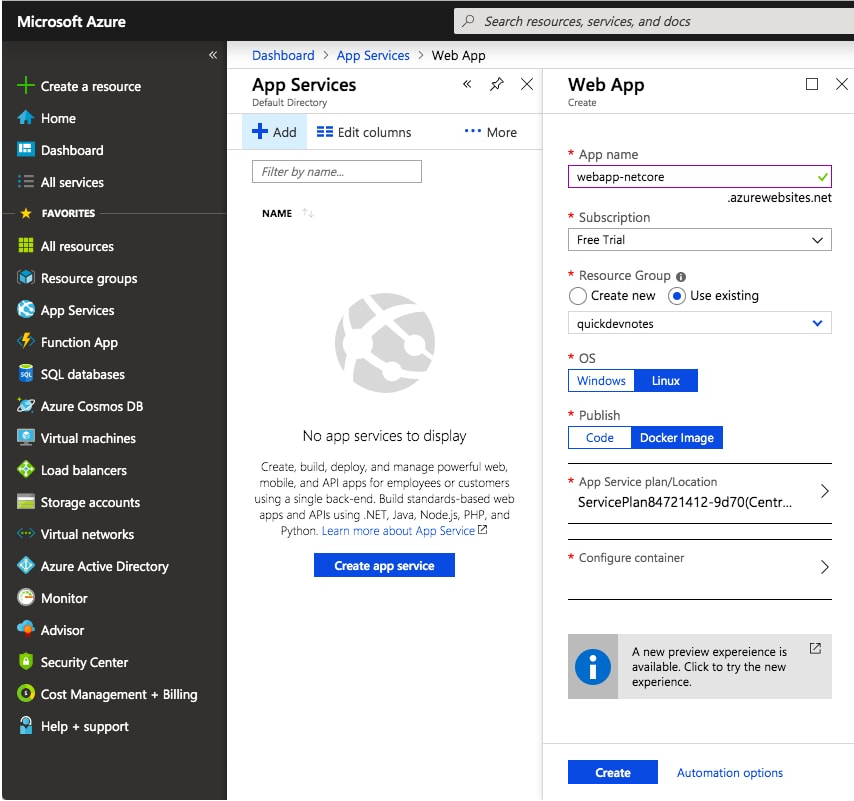The width and height of the screenshot is (854, 801).
Task: Open Security Center label in the sidebar
Action: (x=84, y=662)
